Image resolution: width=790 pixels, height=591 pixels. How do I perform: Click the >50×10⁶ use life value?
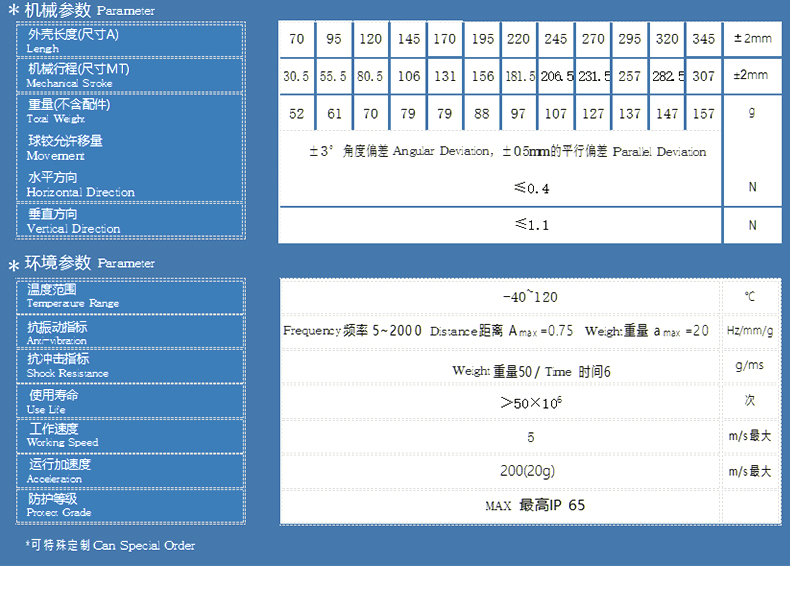531,403
